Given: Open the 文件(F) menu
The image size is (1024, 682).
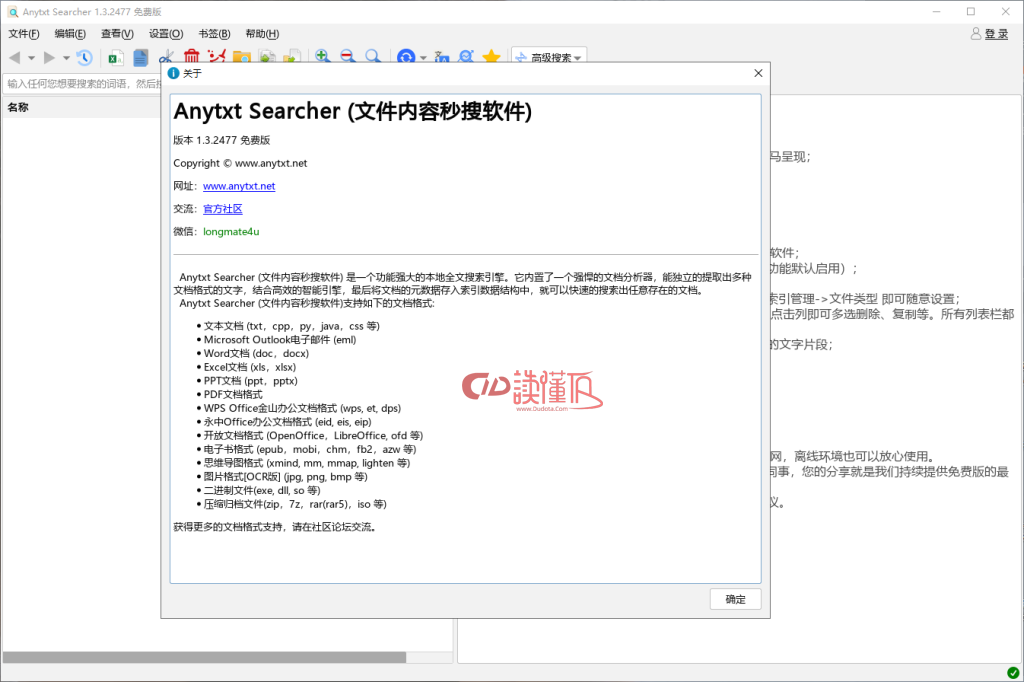Looking at the screenshot, I should point(24,34).
